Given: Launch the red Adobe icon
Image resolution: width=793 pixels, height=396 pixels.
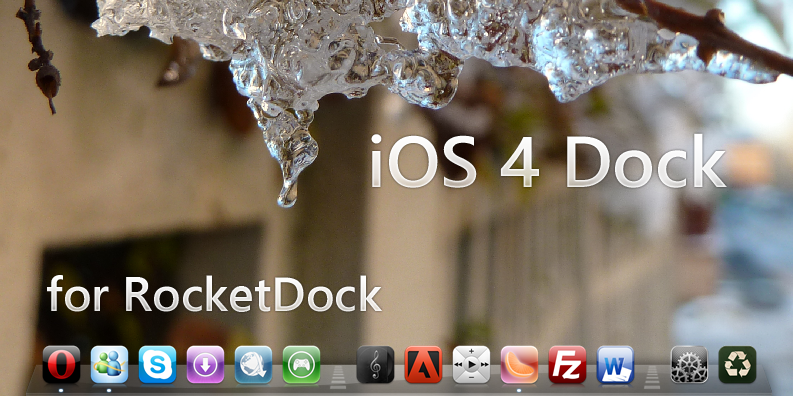Looking at the screenshot, I should coord(423,364).
